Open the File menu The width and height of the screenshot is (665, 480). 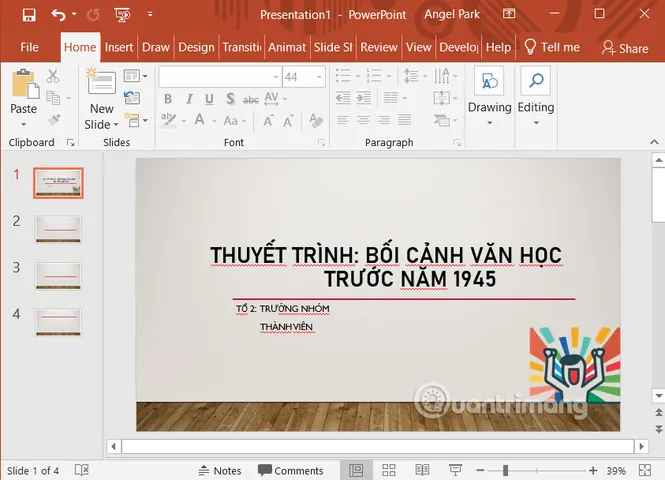click(29, 47)
